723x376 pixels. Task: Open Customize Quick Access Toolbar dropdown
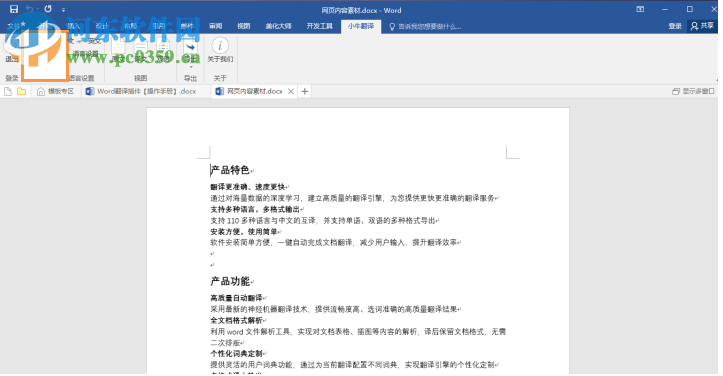click(63, 10)
